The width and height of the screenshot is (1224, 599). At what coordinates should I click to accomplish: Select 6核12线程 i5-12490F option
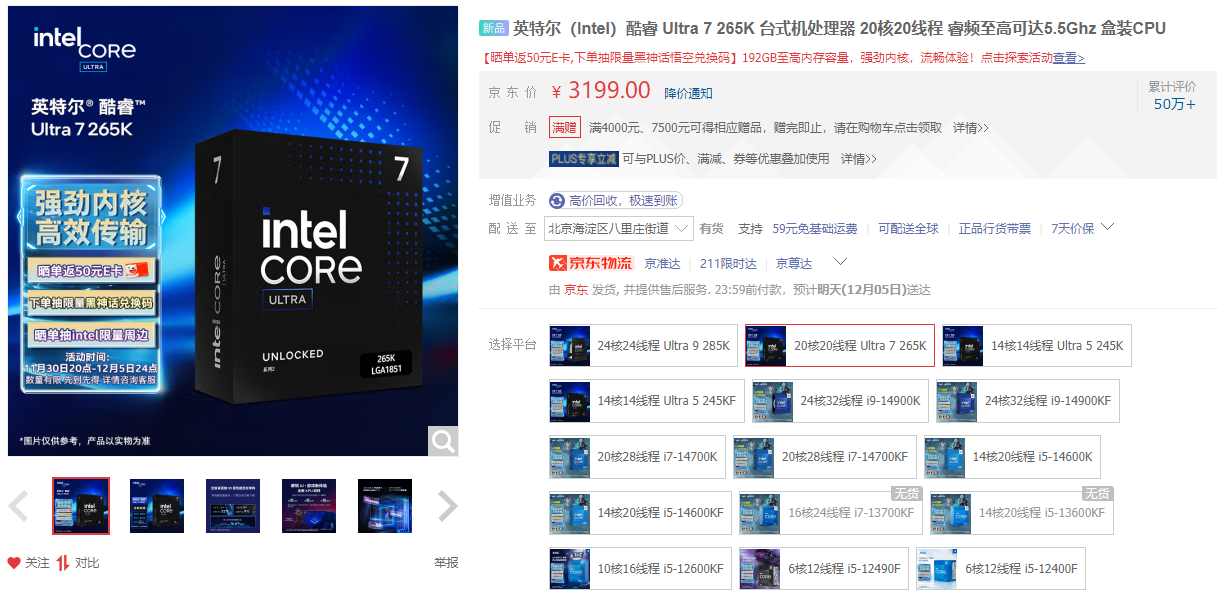pyautogui.click(x=824, y=569)
